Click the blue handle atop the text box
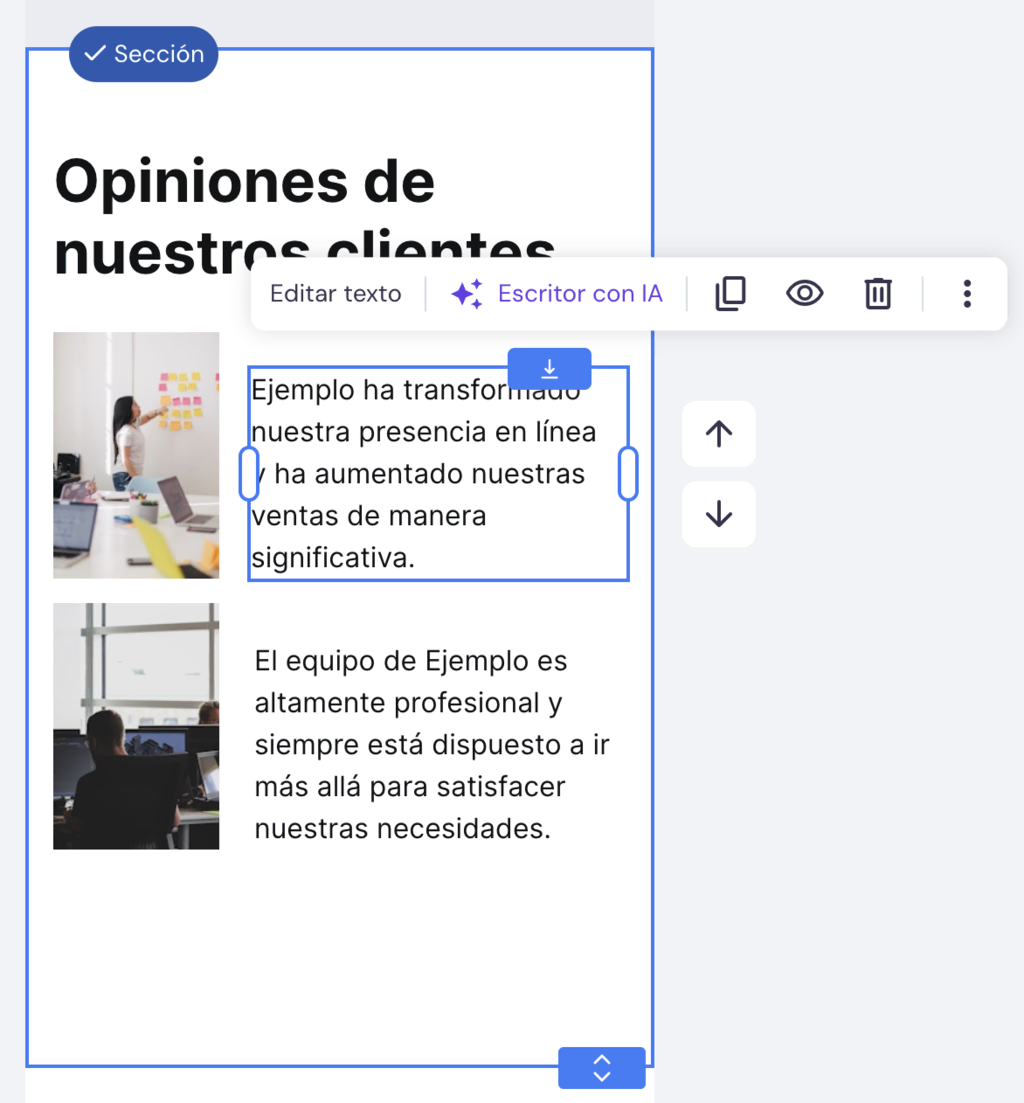The height and width of the screenshot is (1103, 1024). point(549,369)
